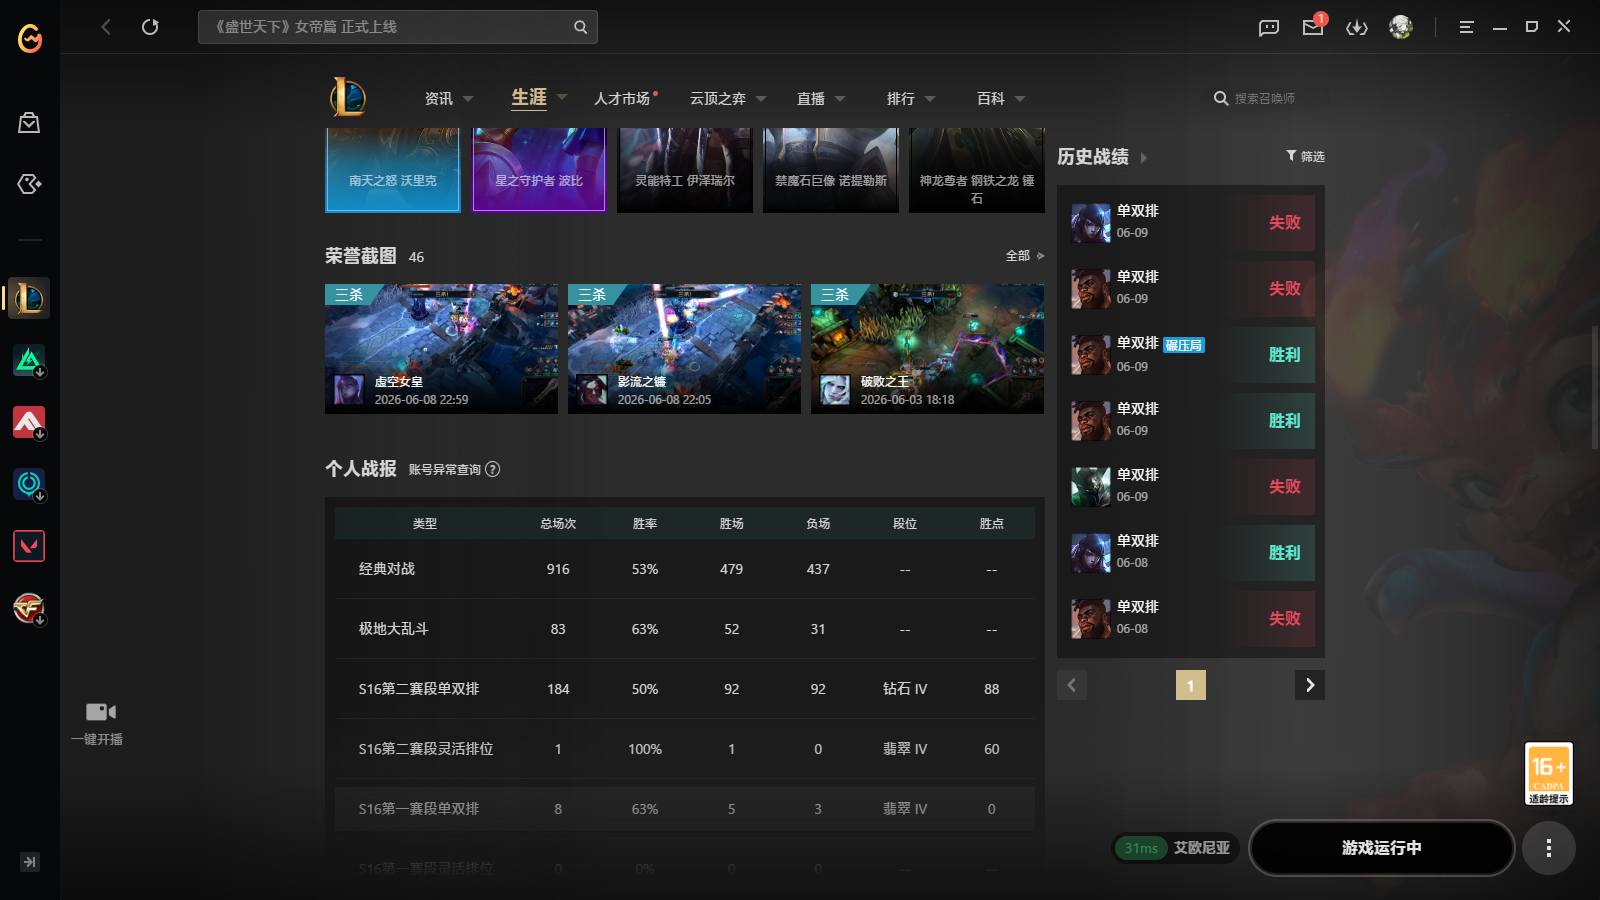This screenshot has width=1600, height=900.
Task: Select the 星之守护者 波比 champion card
Action: pos(539,169)
